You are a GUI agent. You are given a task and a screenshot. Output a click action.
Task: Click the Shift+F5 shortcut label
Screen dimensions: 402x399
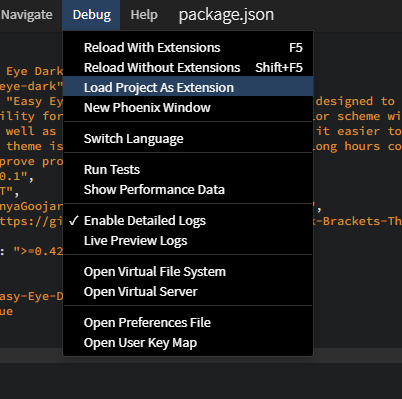point(279,68)
